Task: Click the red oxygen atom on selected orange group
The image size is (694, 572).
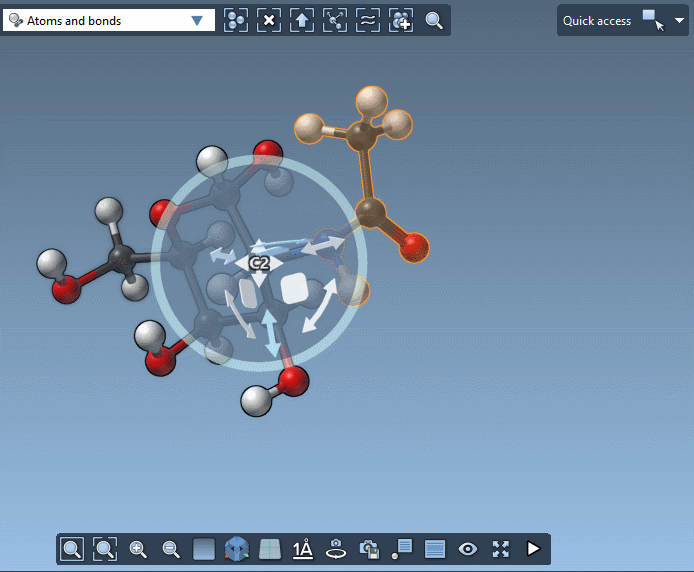Action: pyautogui.click(x=414, y=244)
